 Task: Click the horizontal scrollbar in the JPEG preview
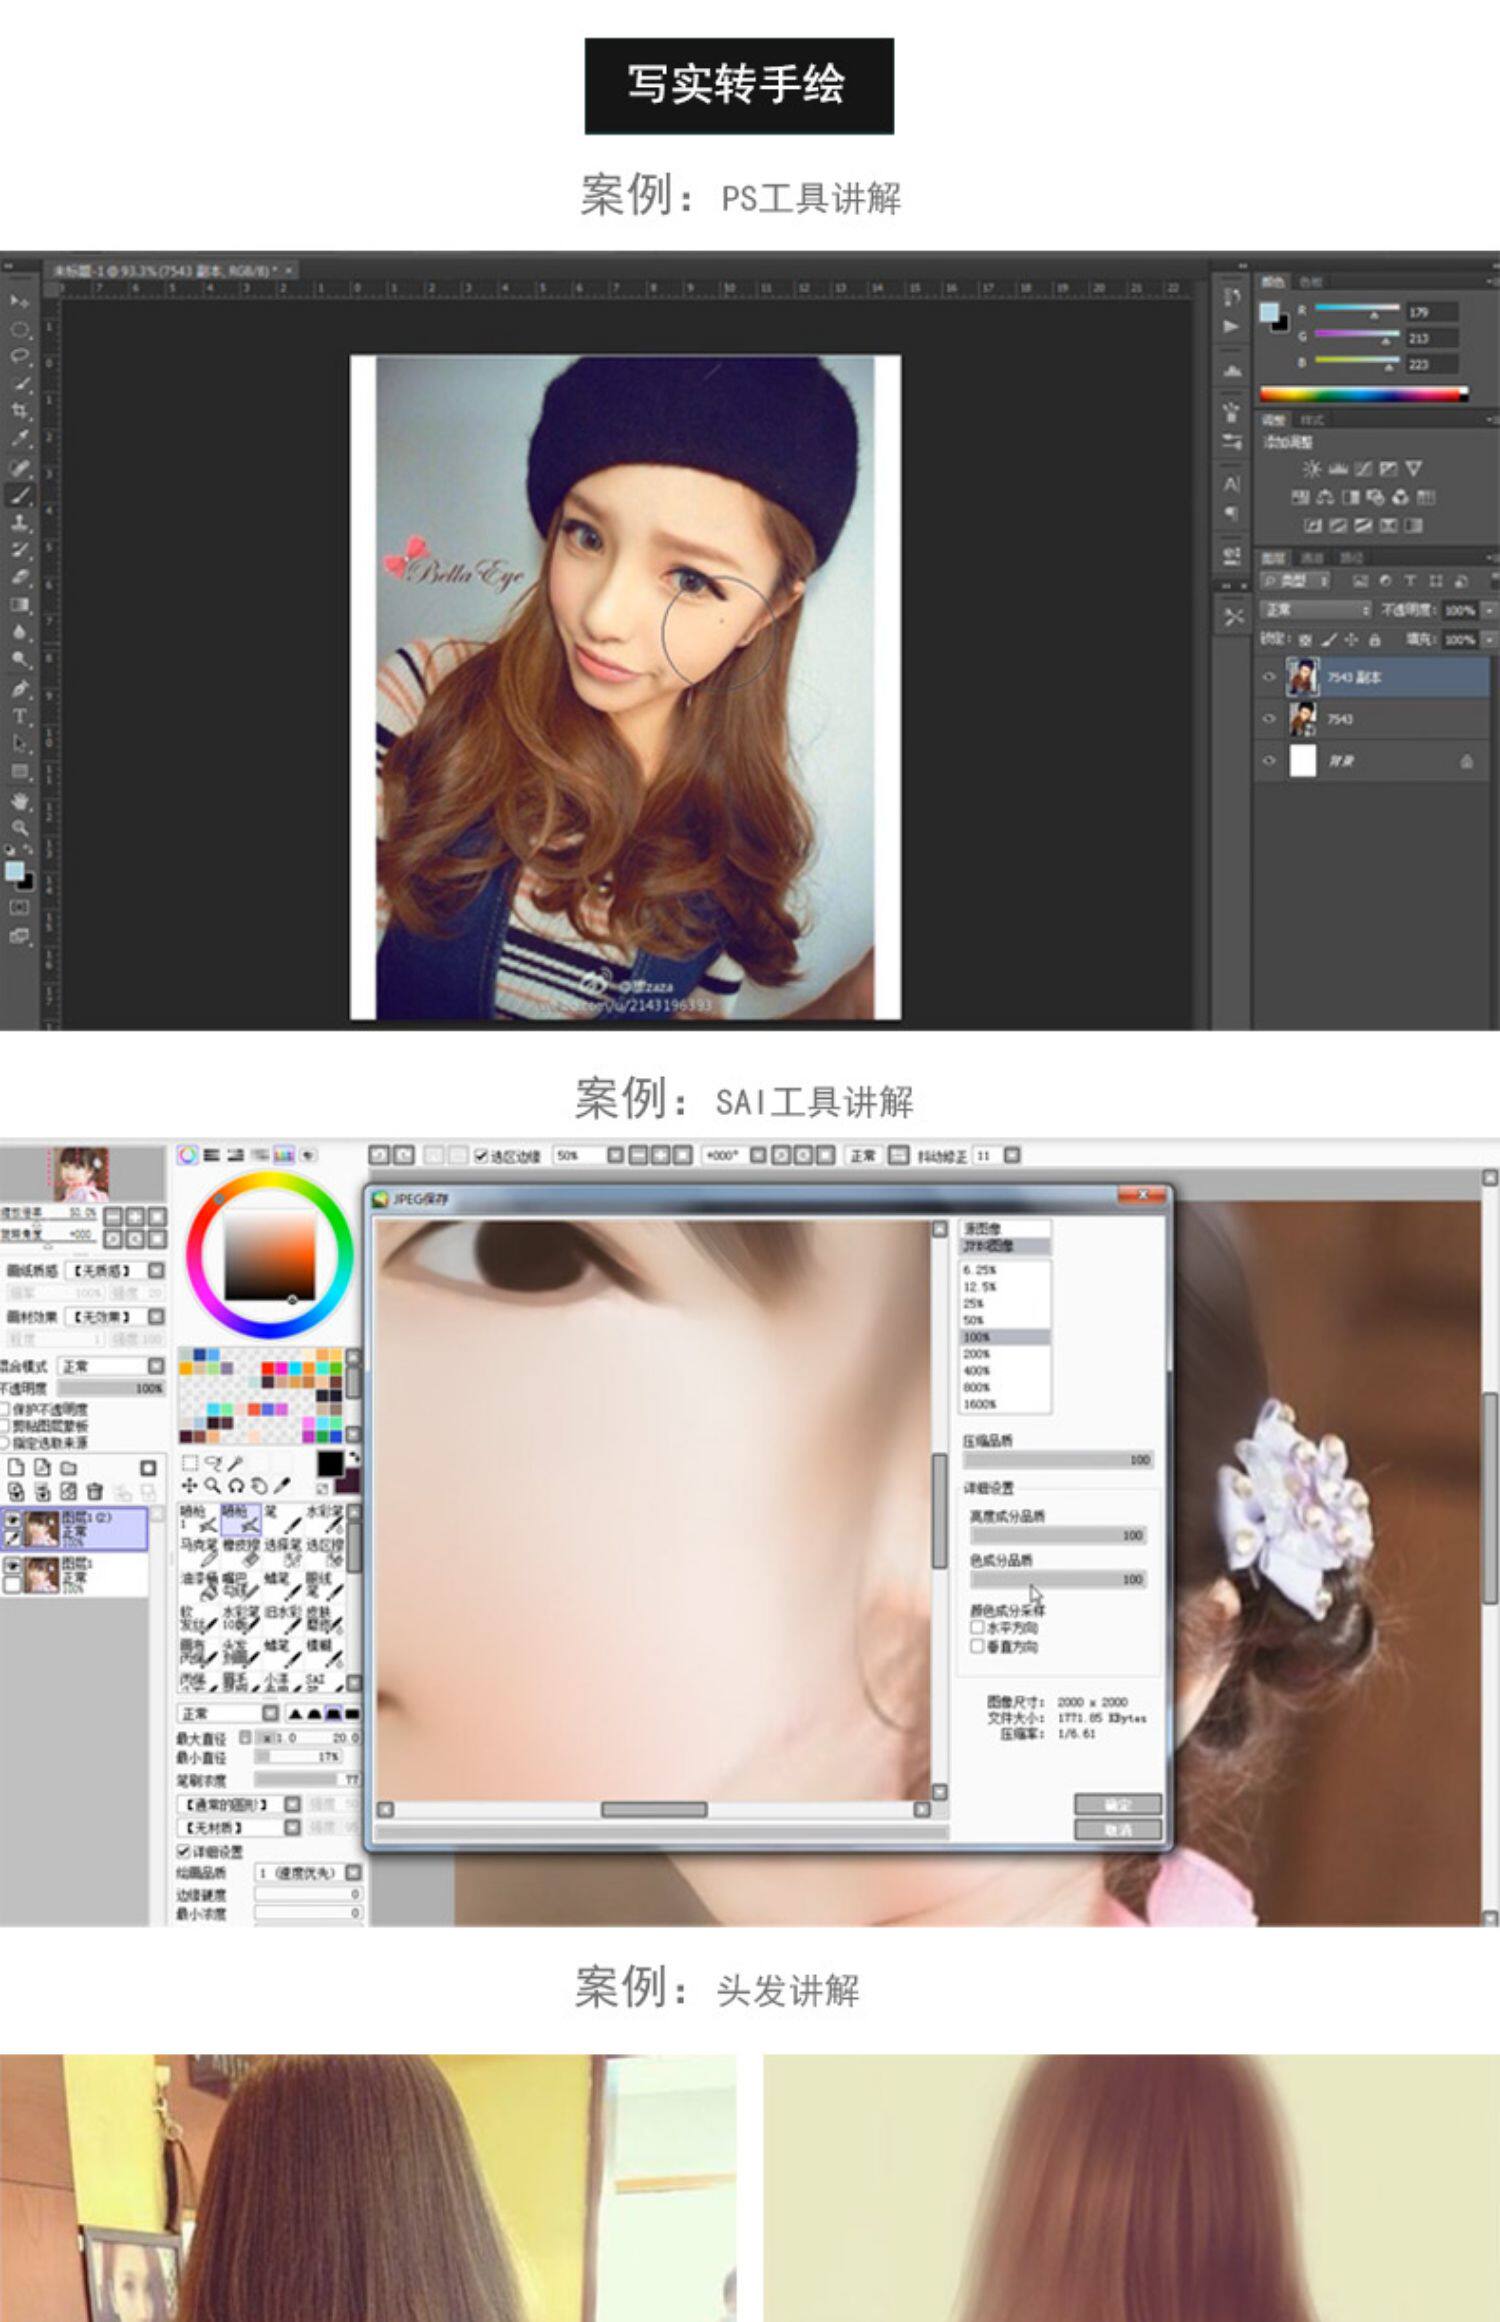(654, 1809)
